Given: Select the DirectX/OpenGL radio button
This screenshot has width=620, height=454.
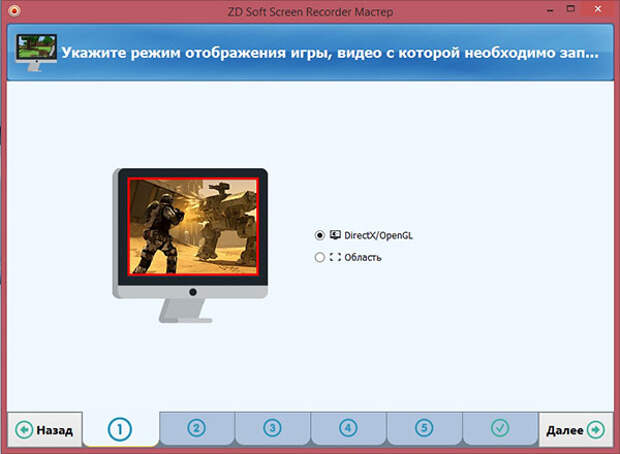Looking at the screenshot, I should [x=319, y=235].
